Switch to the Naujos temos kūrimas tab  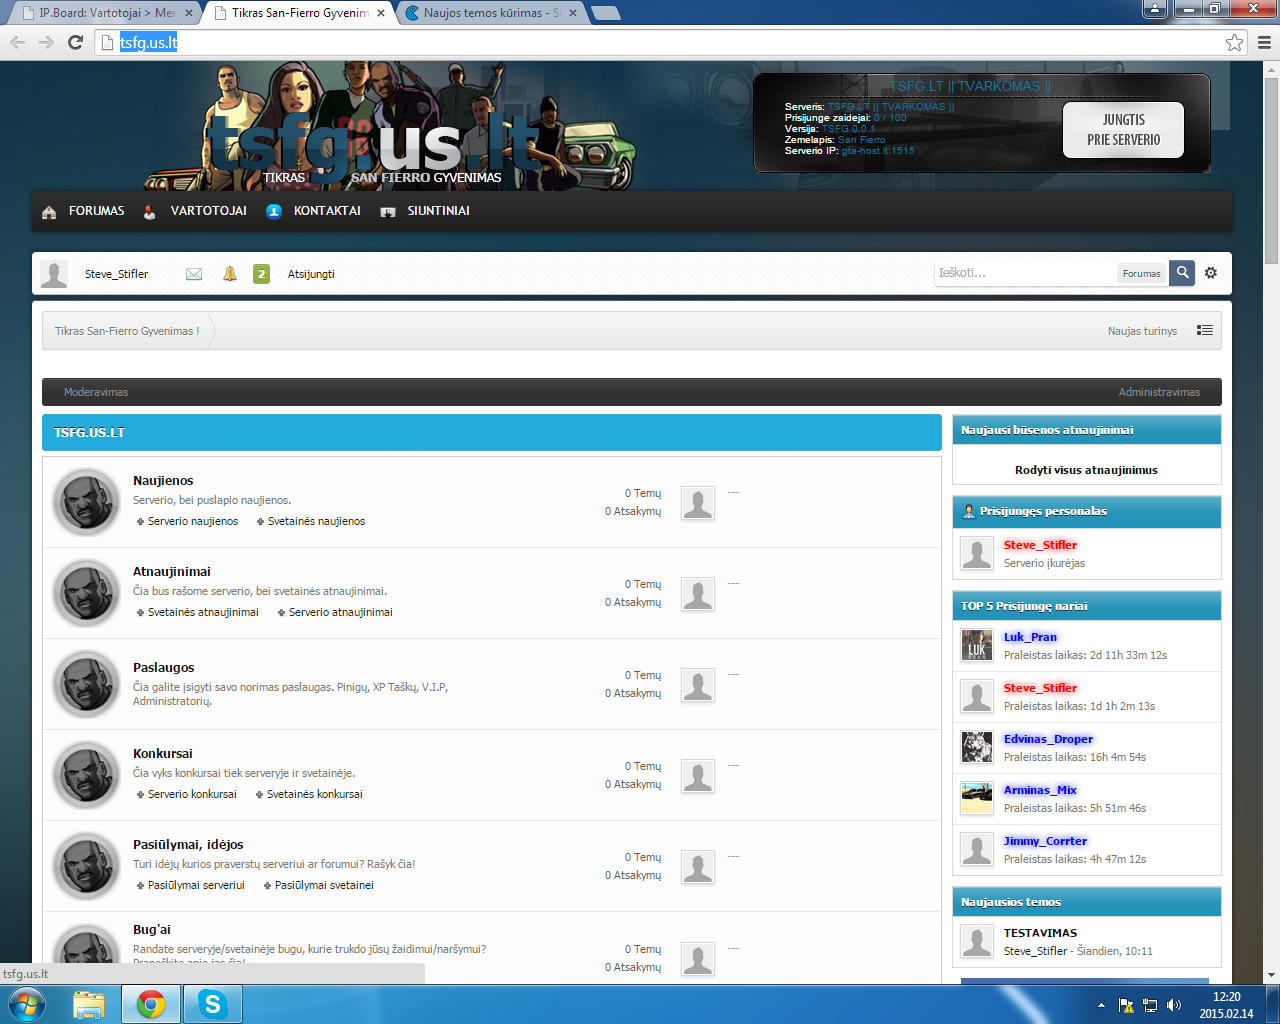pyautogui.click(x=490, y=13)
